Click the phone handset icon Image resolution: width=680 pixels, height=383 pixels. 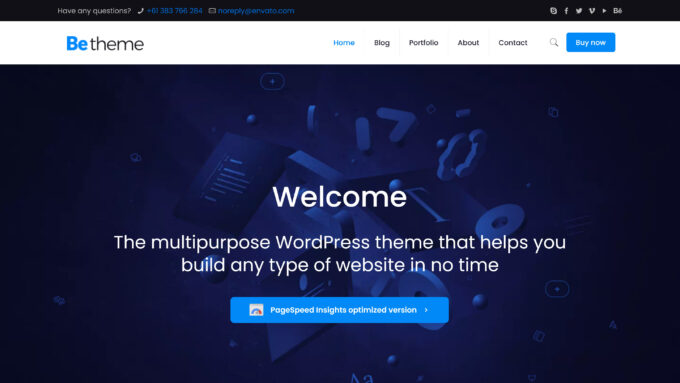(x=141, y=11)
